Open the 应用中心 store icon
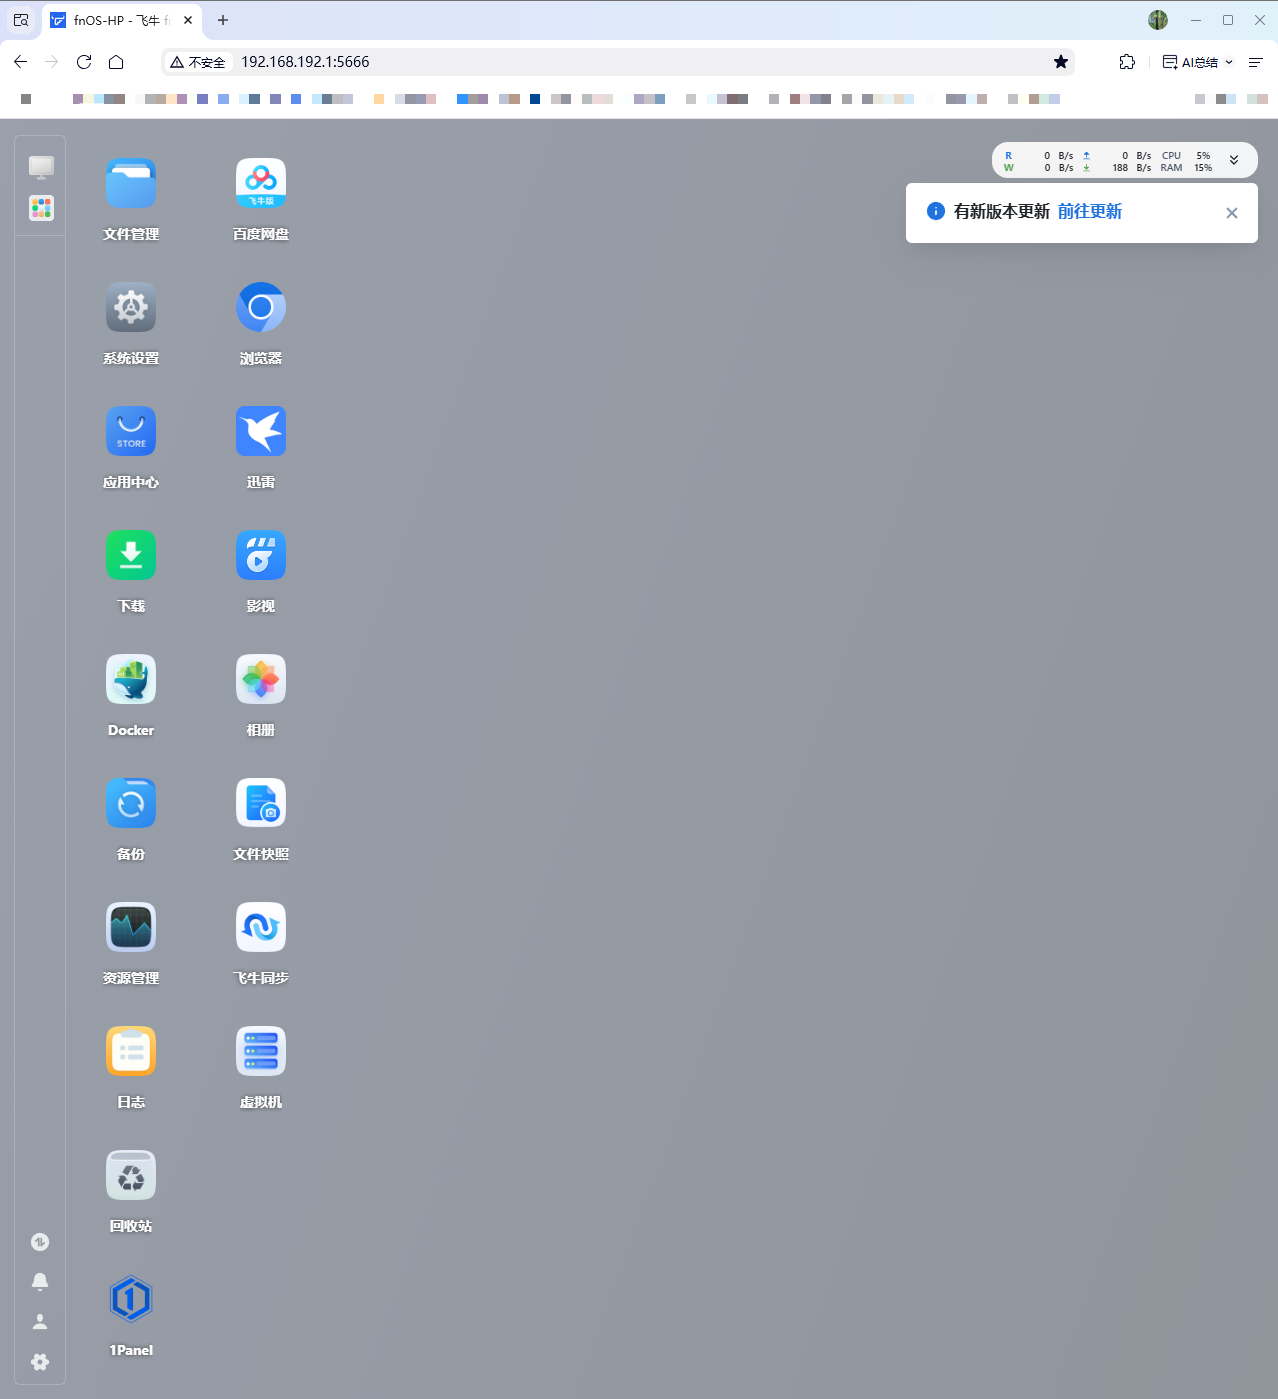Screen dimensions: 1278x1399 [x=131, y=431]
